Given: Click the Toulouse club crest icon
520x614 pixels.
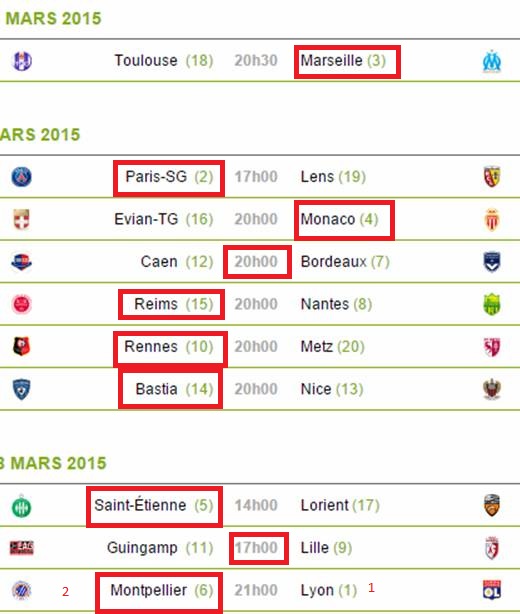Looking at the screenshot, I should [x=22, y=61].
